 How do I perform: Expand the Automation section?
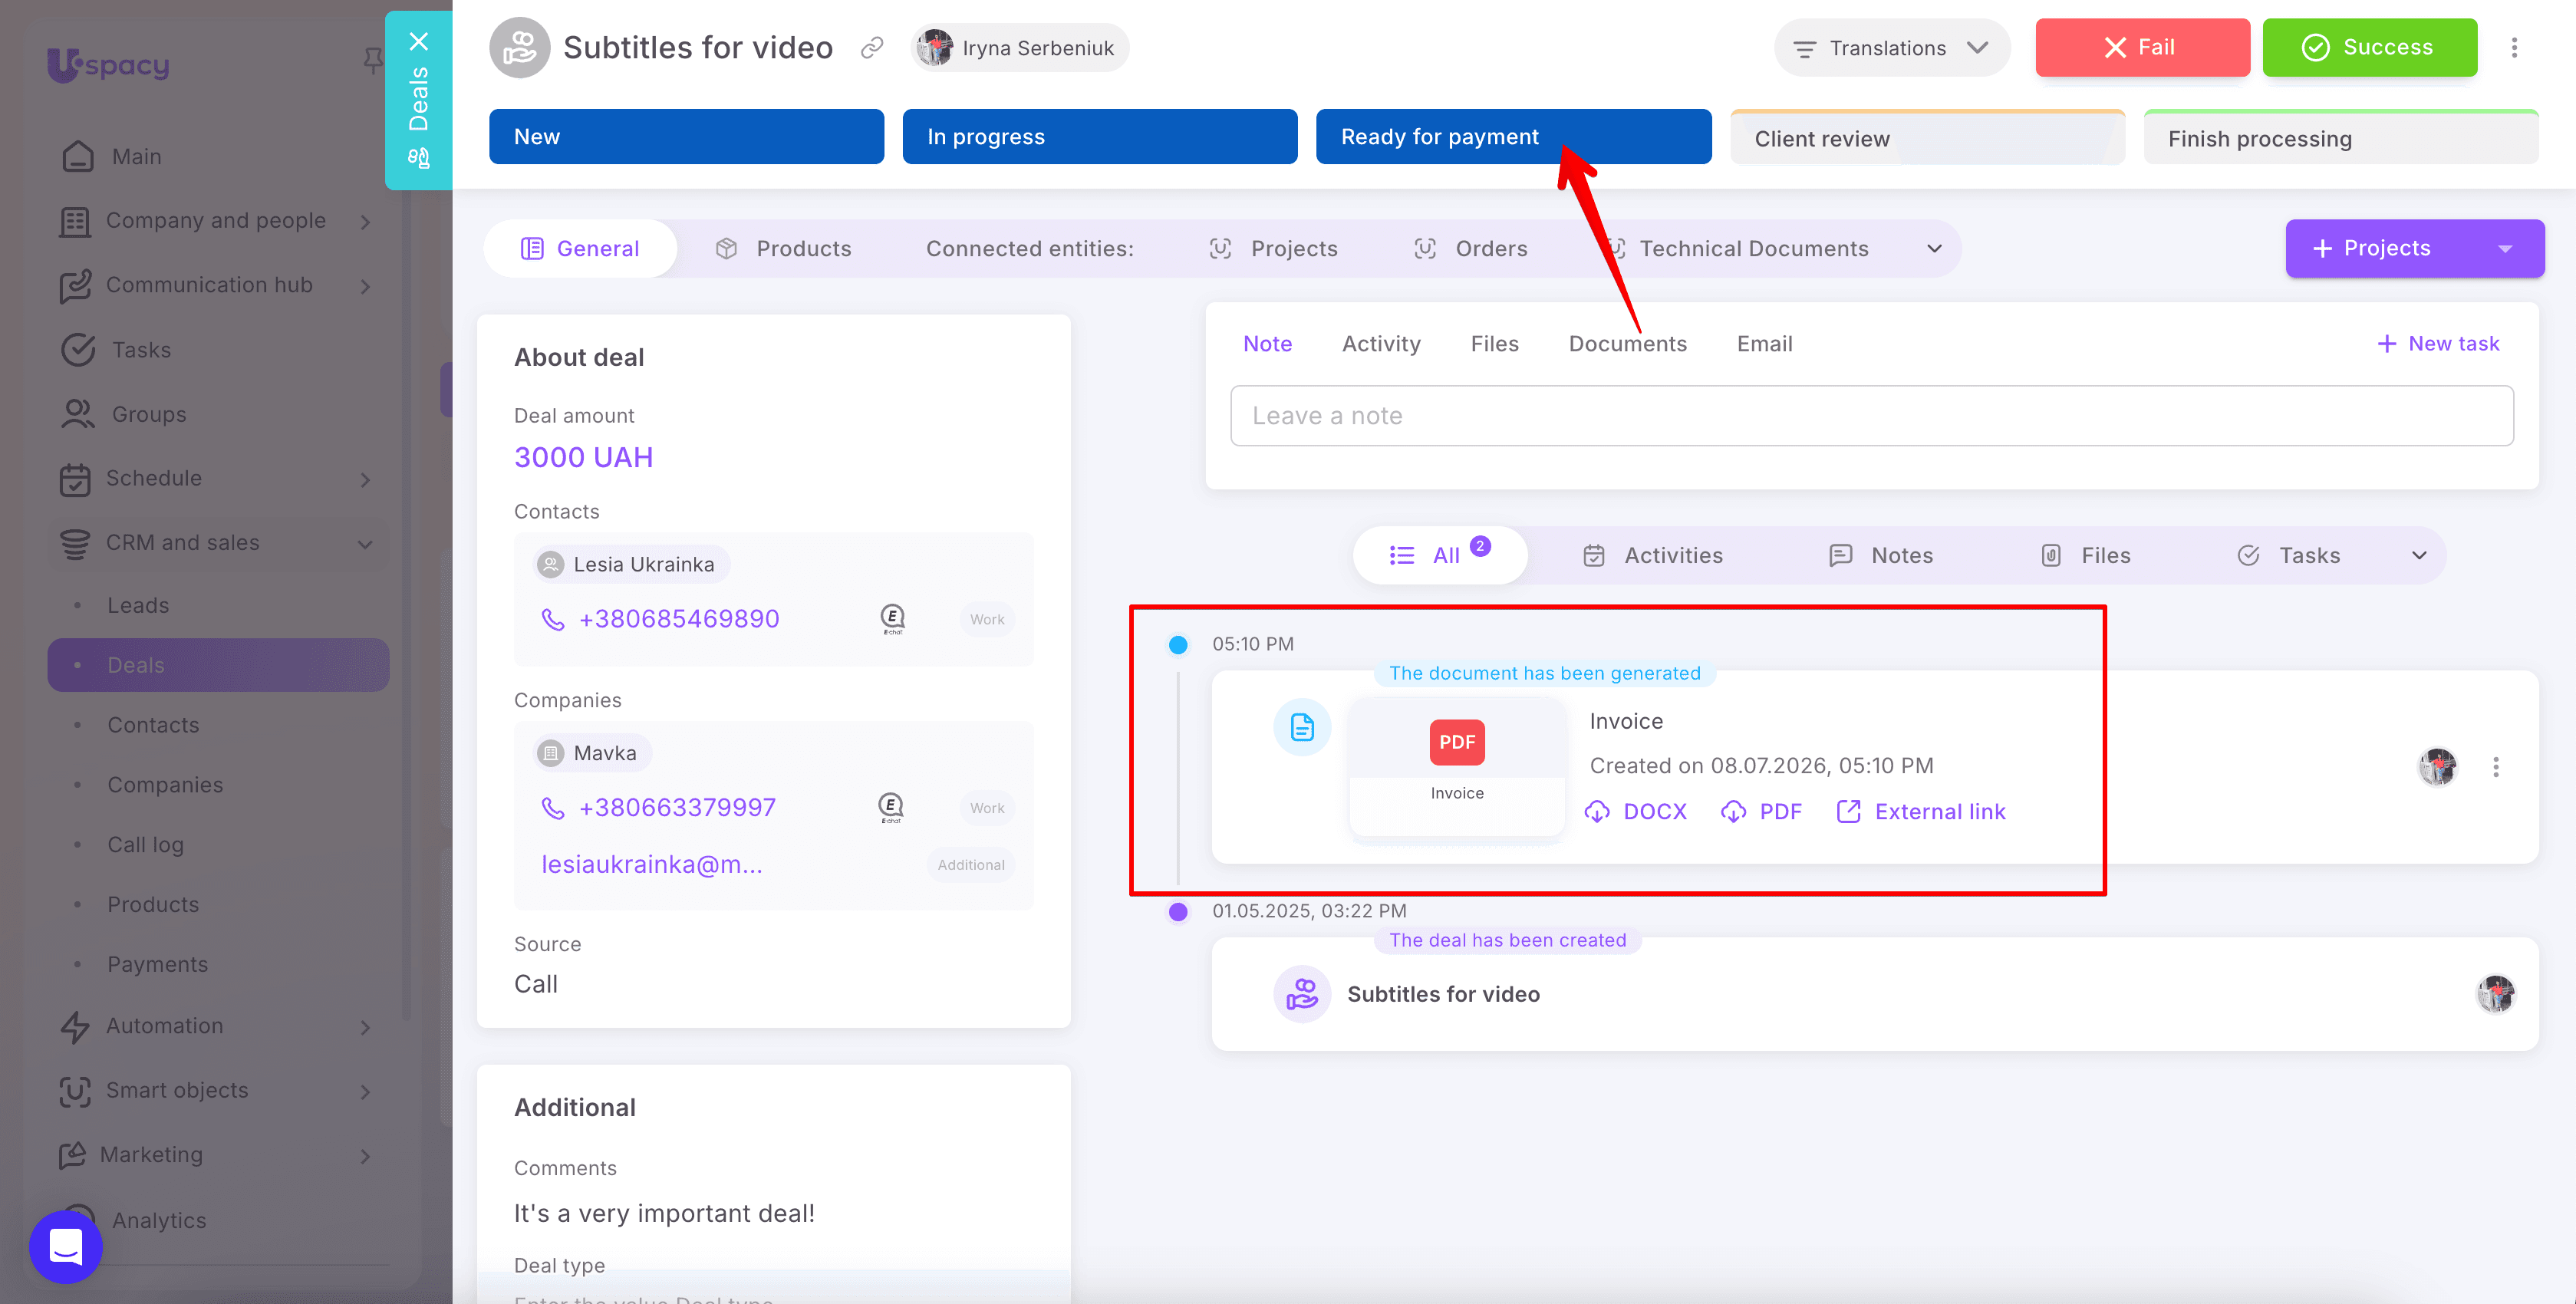point(366,1028)
